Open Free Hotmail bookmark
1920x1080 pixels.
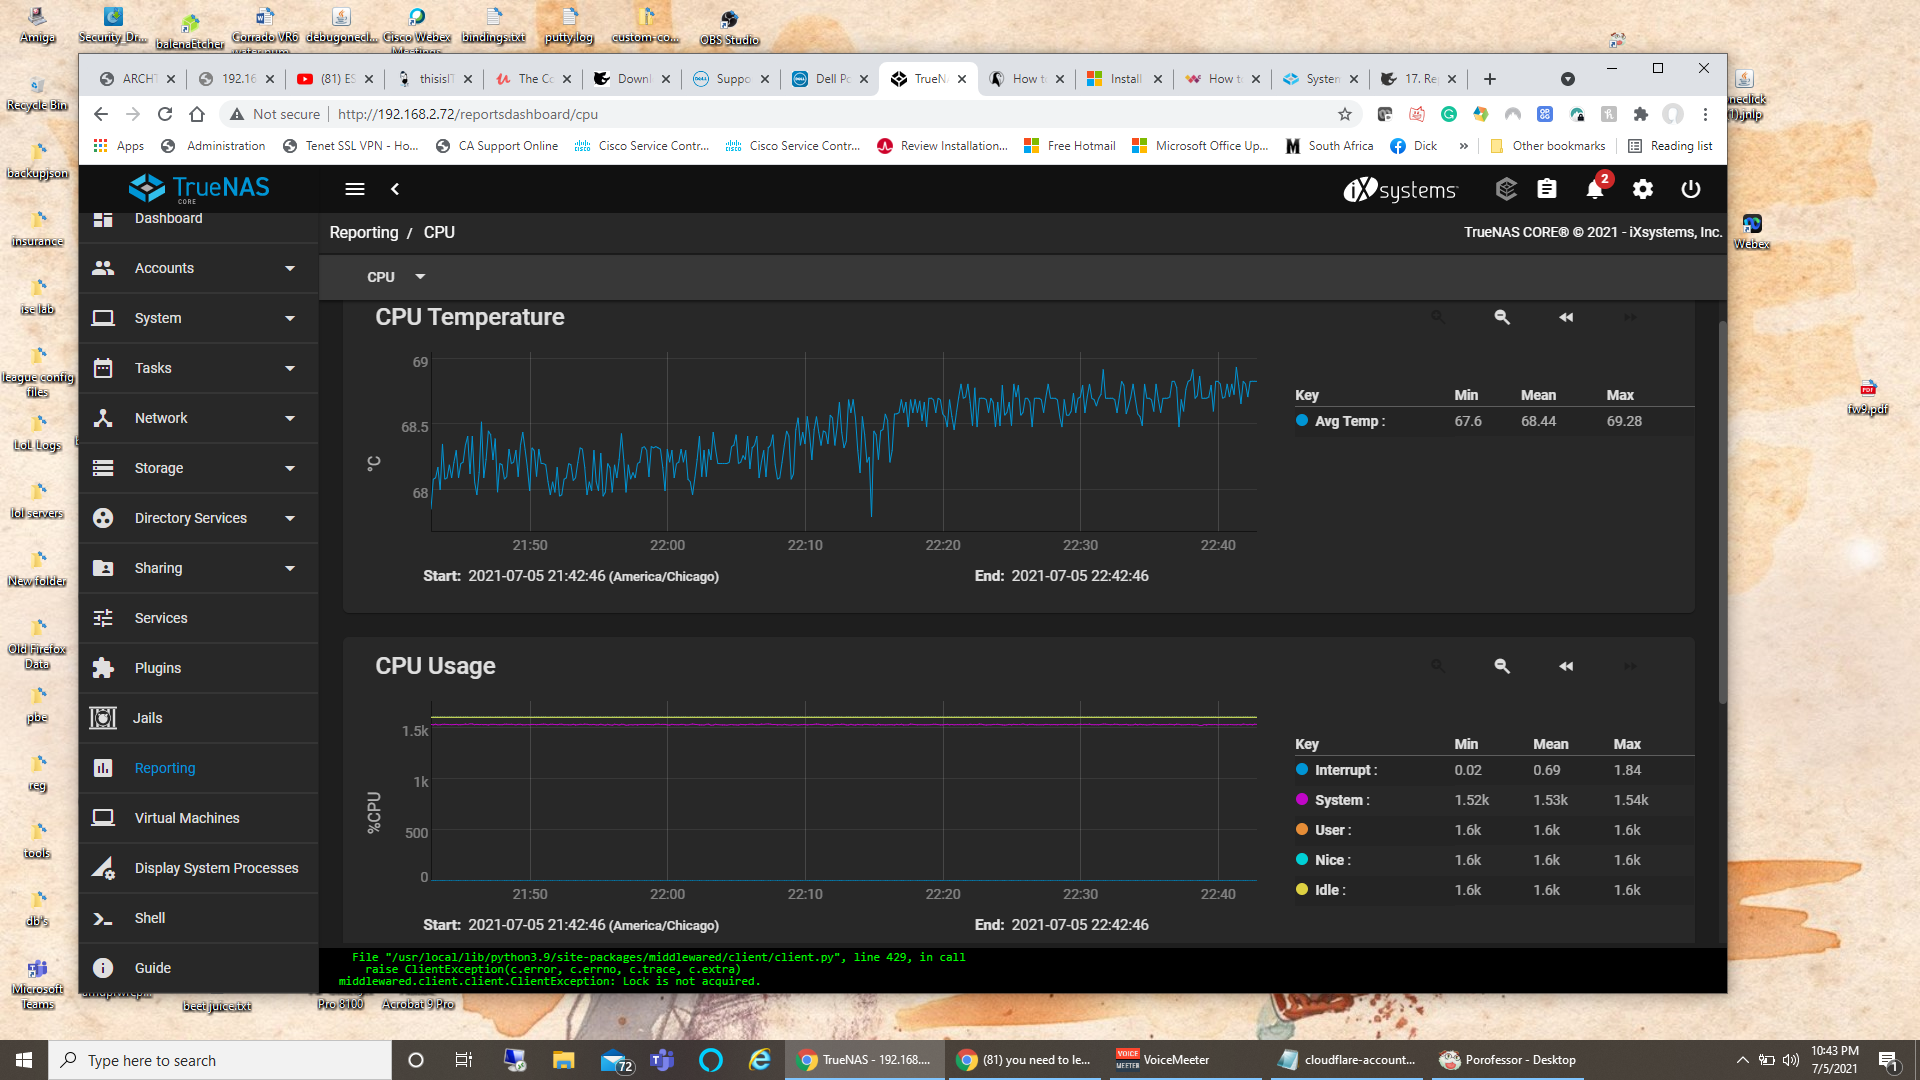1070,146
